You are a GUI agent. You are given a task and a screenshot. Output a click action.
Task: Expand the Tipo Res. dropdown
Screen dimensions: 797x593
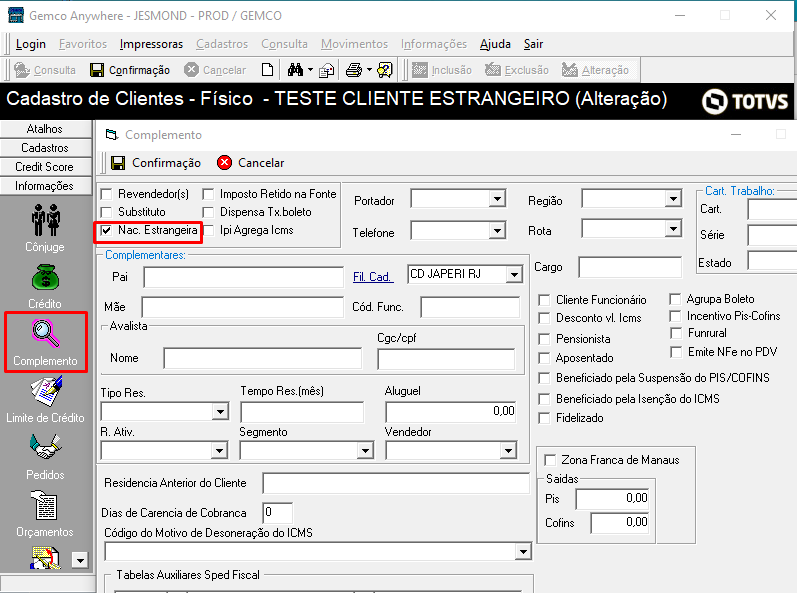(220, 411)
